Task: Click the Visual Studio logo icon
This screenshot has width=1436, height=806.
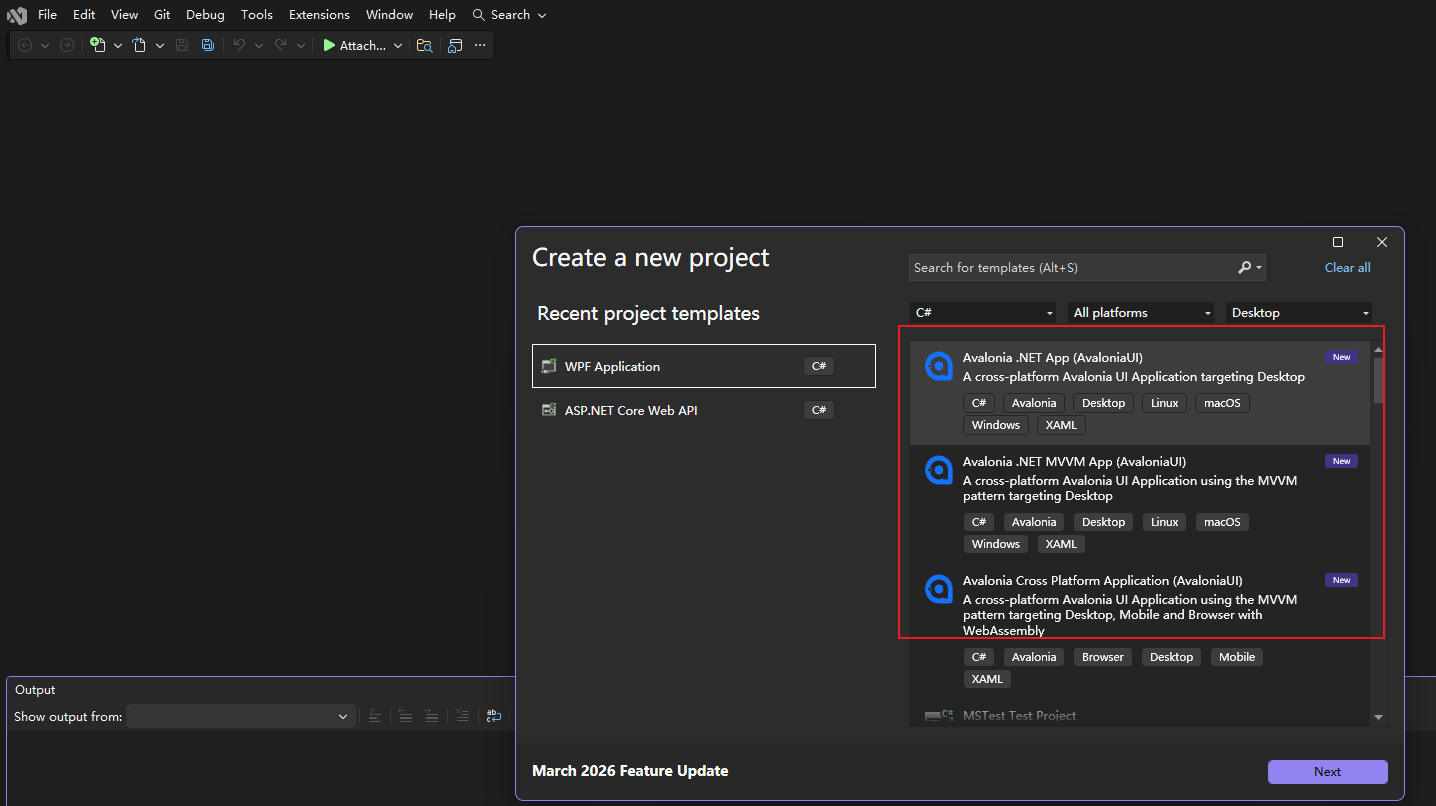Action: point(16,15)
